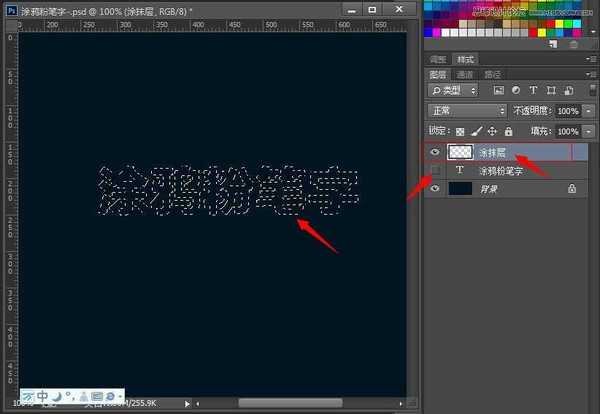Open the IME bar small dropdown arrow
The height and width of the screenshot is (414, 600).
[x=120, y=397]
